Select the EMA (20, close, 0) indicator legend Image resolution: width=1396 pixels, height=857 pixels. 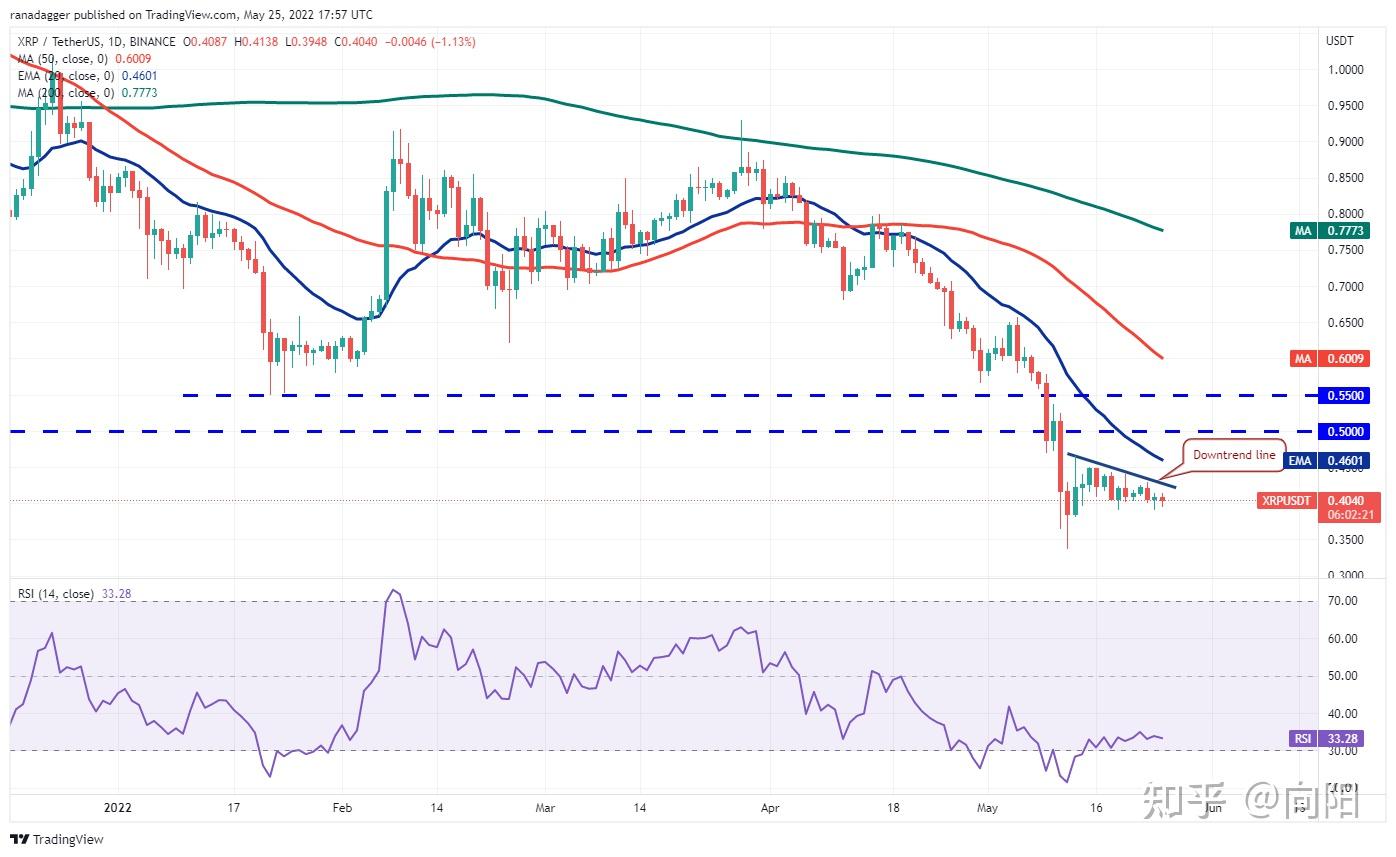coord(86,76)
